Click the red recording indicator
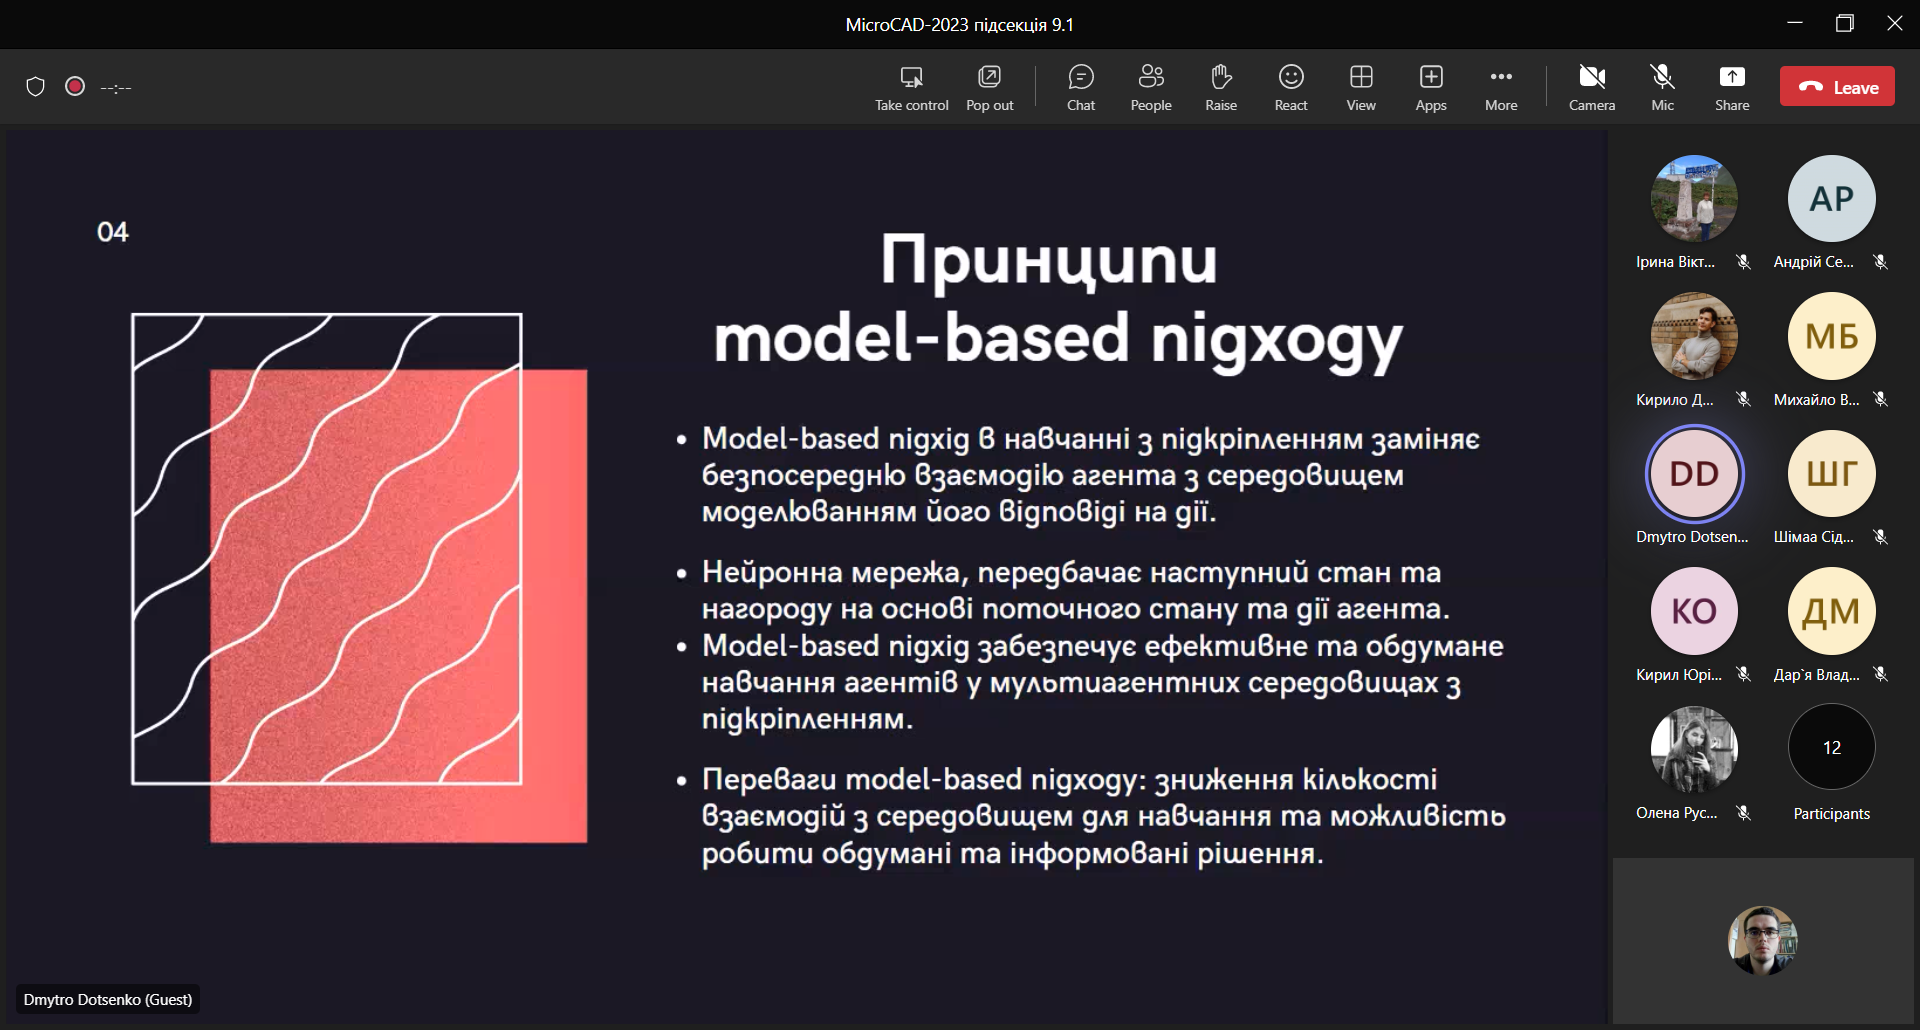Viewport: 1920px width, 1030px height. tap(75, 87)
